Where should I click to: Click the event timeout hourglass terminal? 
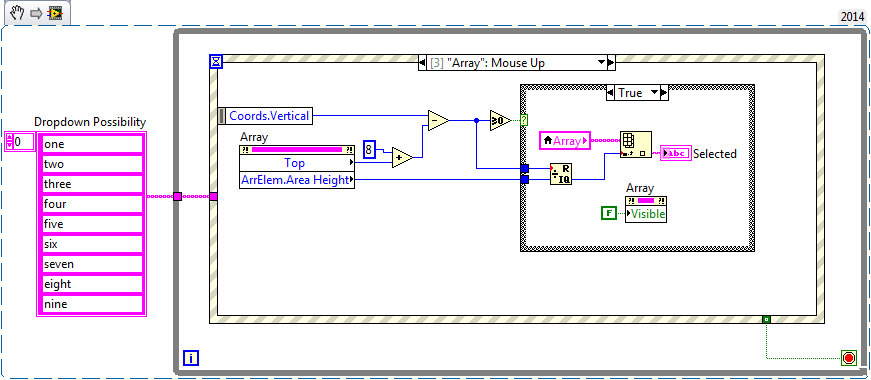(216, 61)
